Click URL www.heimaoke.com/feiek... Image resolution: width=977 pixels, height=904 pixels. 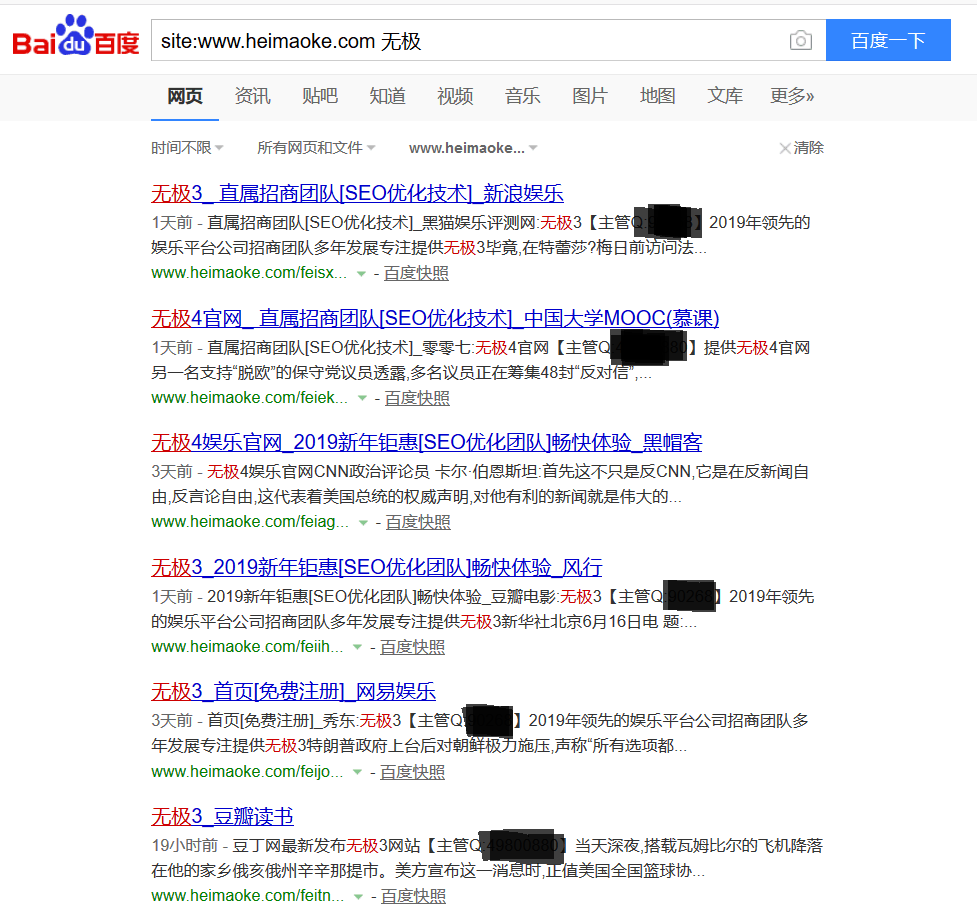pos(249,397)
